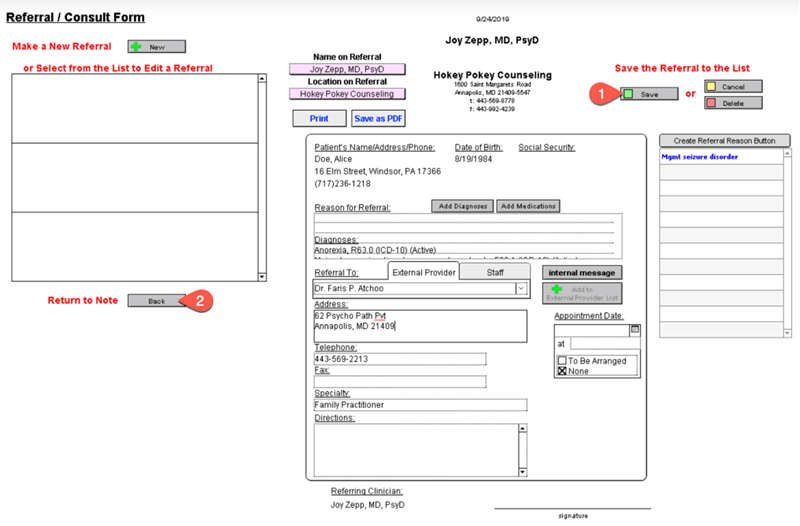This screenshot has height=526, width=800.
Task: Click Save as PDF
Action: (378, 118)
